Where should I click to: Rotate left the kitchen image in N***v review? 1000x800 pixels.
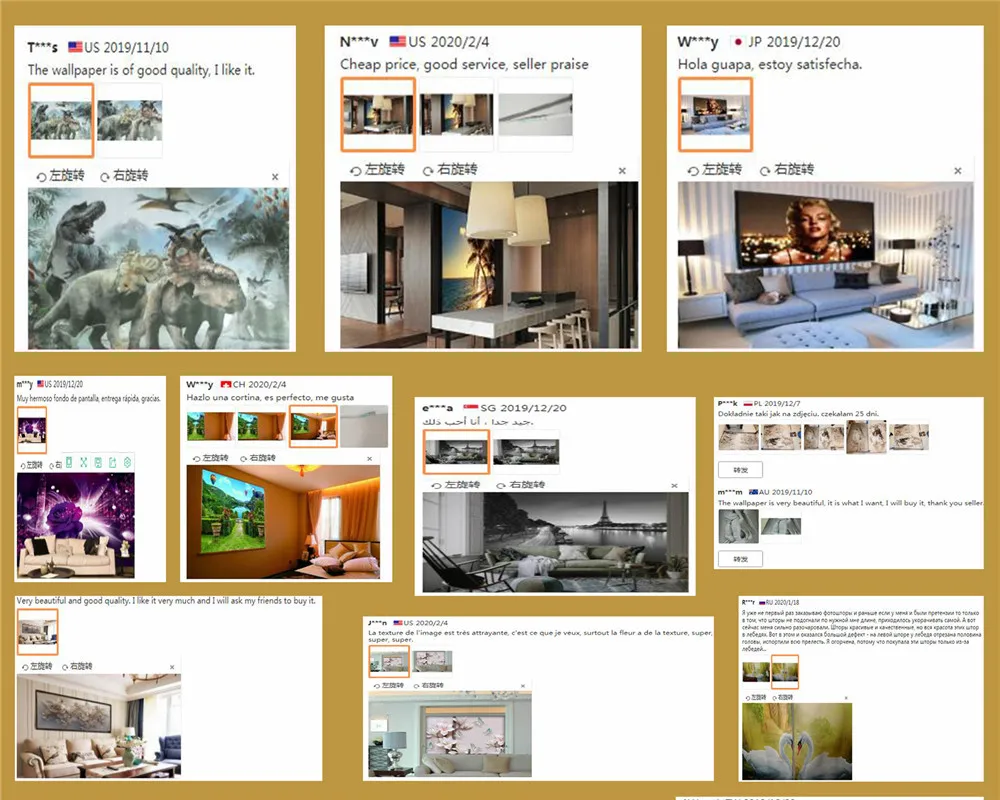click(x=377, y=170)
